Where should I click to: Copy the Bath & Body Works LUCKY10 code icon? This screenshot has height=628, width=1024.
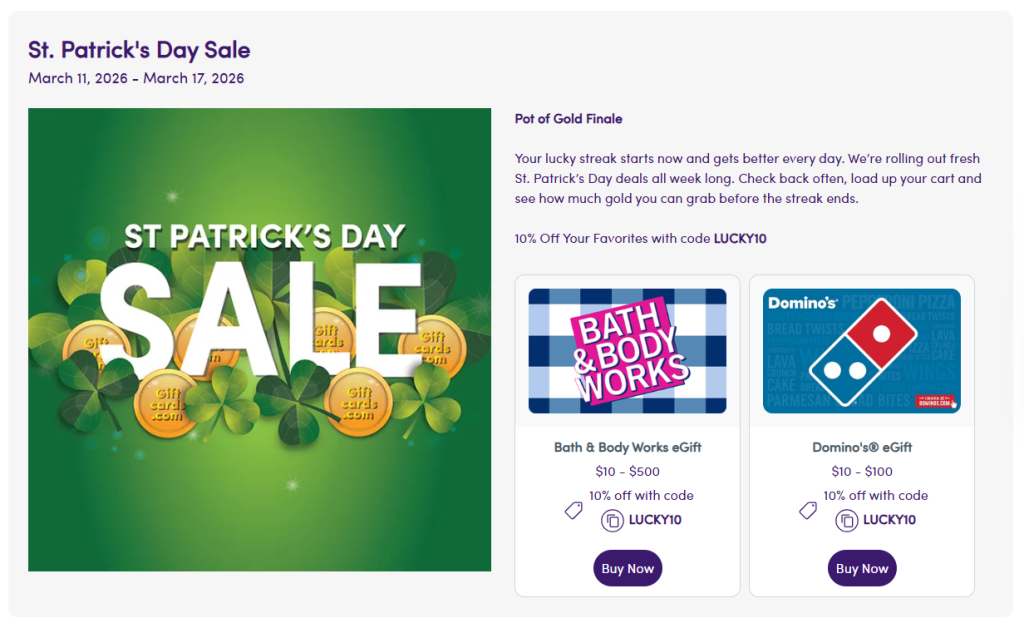(x=612, y=520)
